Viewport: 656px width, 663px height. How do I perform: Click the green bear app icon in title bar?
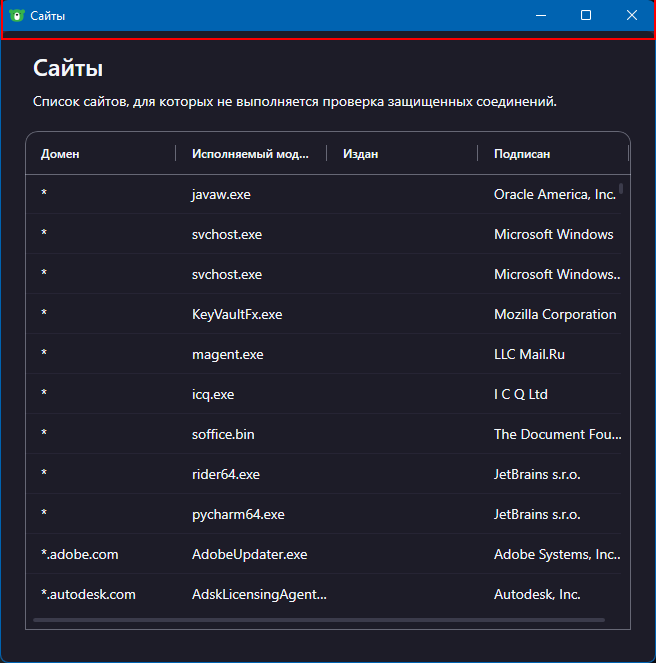tap(17, 16)
